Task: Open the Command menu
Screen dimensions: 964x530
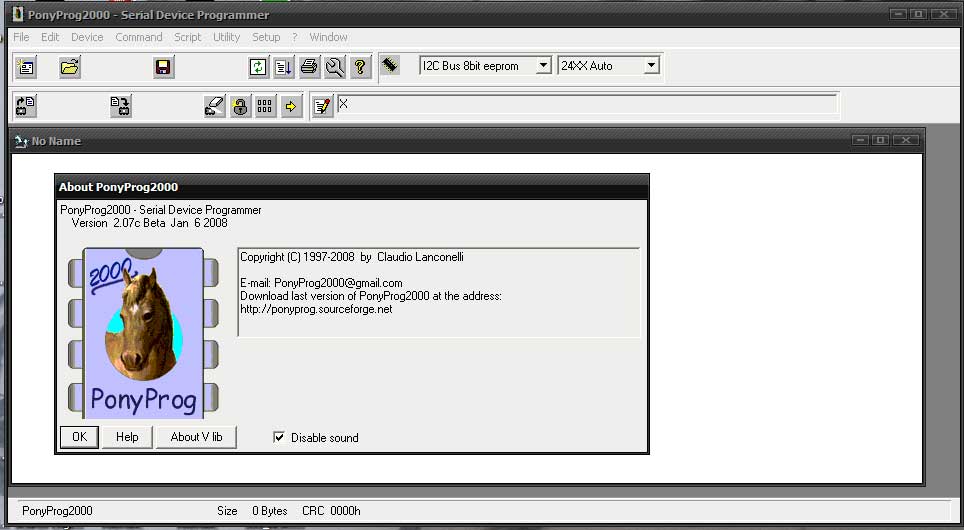Action: [139, 37]
